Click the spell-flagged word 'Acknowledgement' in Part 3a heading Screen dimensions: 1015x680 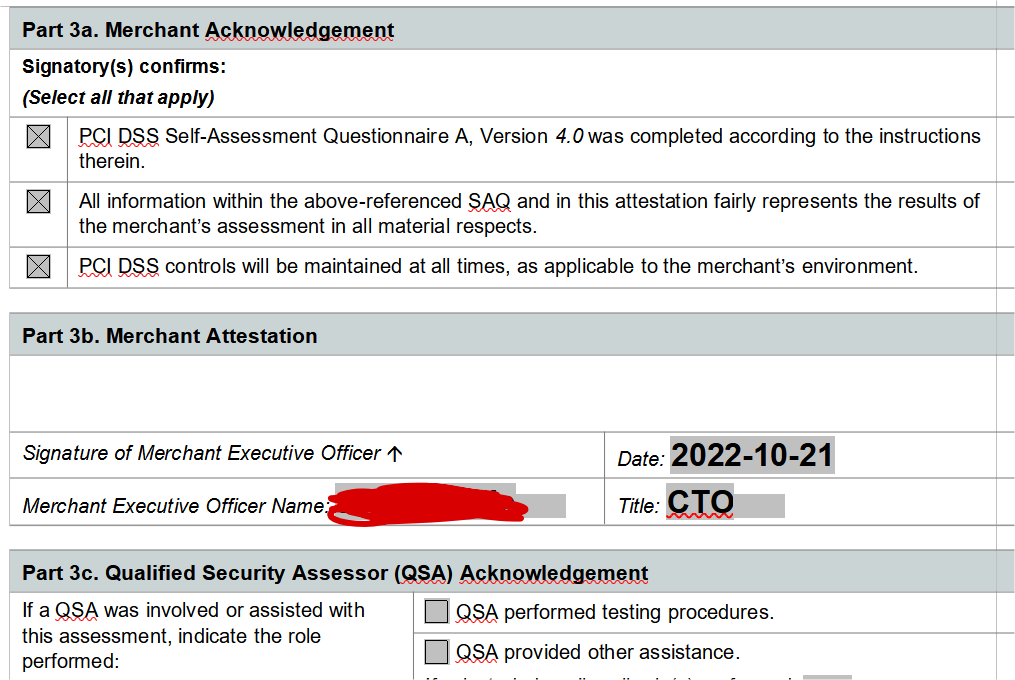299,30
